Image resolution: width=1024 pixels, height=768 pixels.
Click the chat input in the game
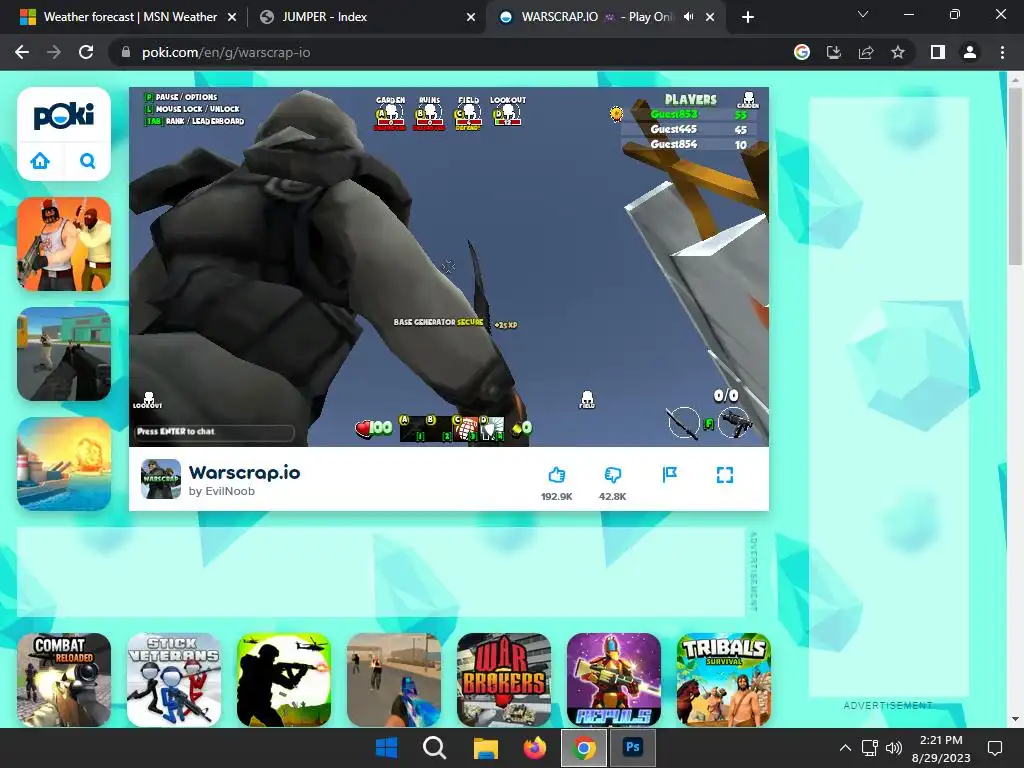(x=214, y=432)
